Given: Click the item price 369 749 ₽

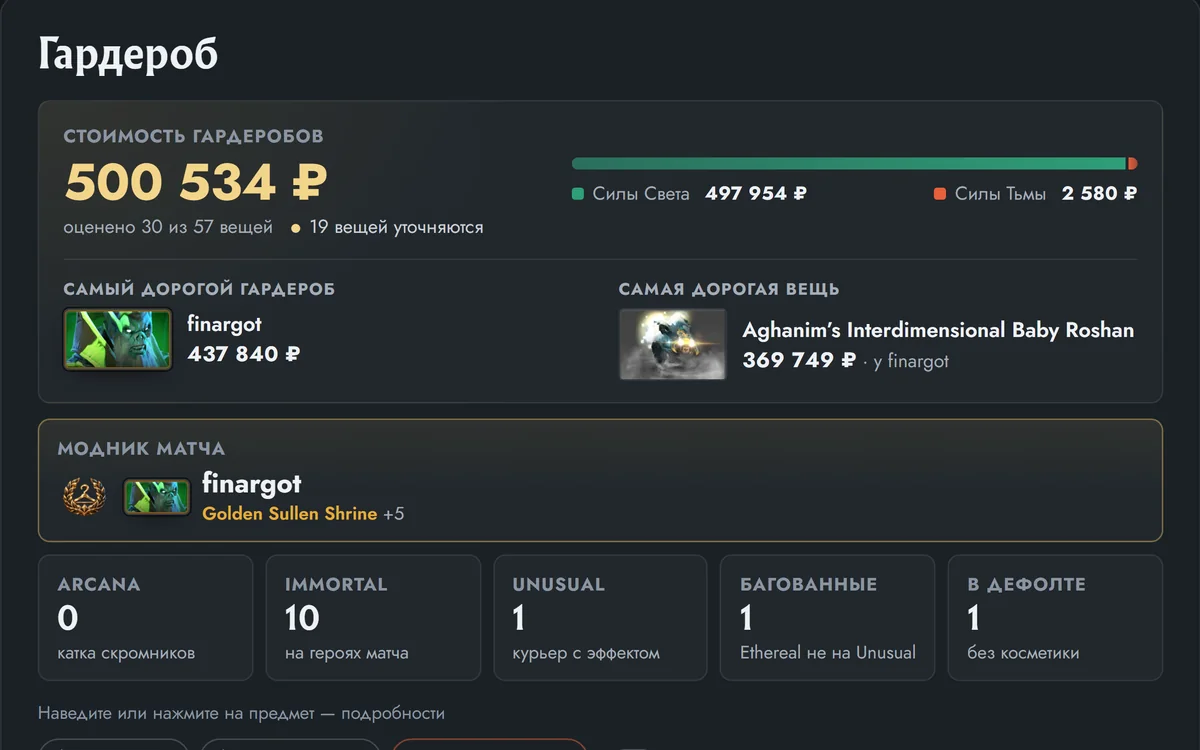Looking at the screenshot, I should click(799, 361).
